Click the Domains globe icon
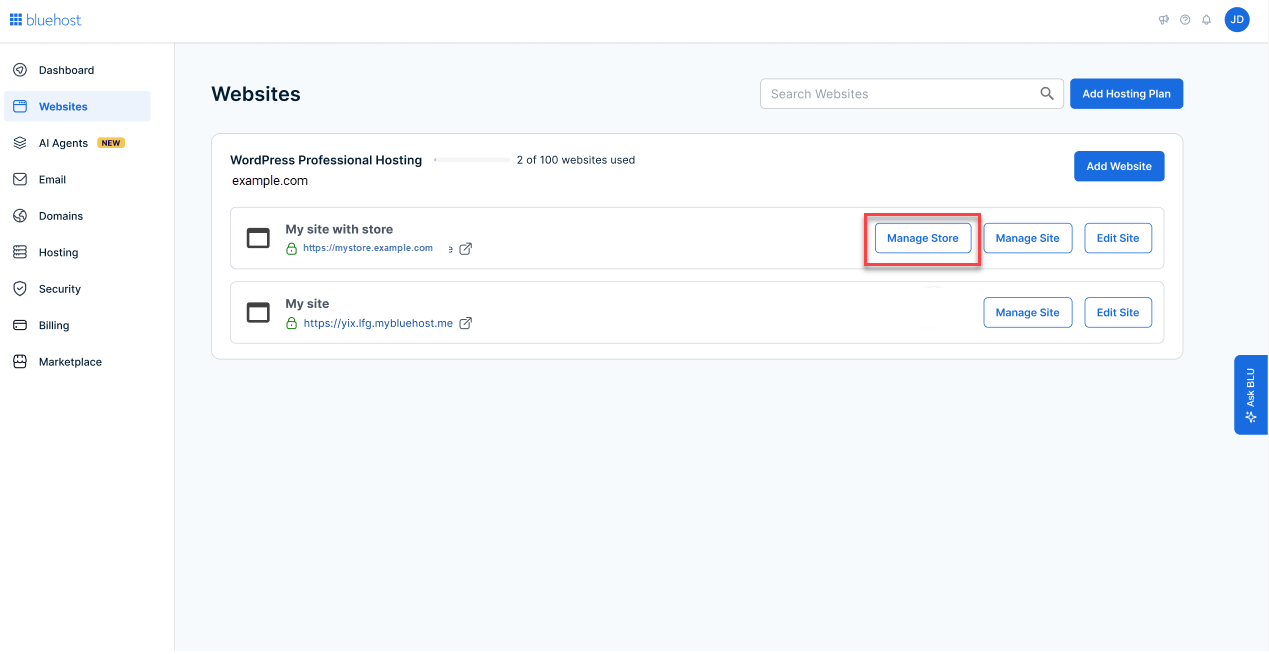1269x654 pixels. (20, 216)
